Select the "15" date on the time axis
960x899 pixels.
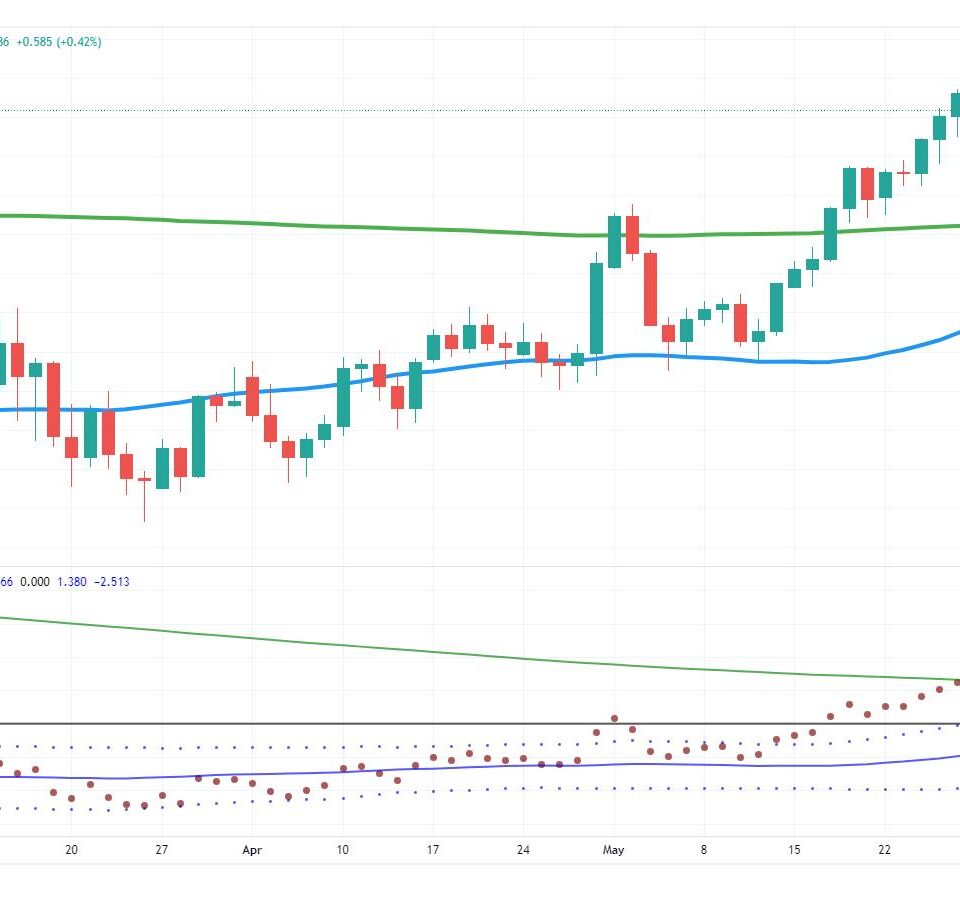click(795, 850)
